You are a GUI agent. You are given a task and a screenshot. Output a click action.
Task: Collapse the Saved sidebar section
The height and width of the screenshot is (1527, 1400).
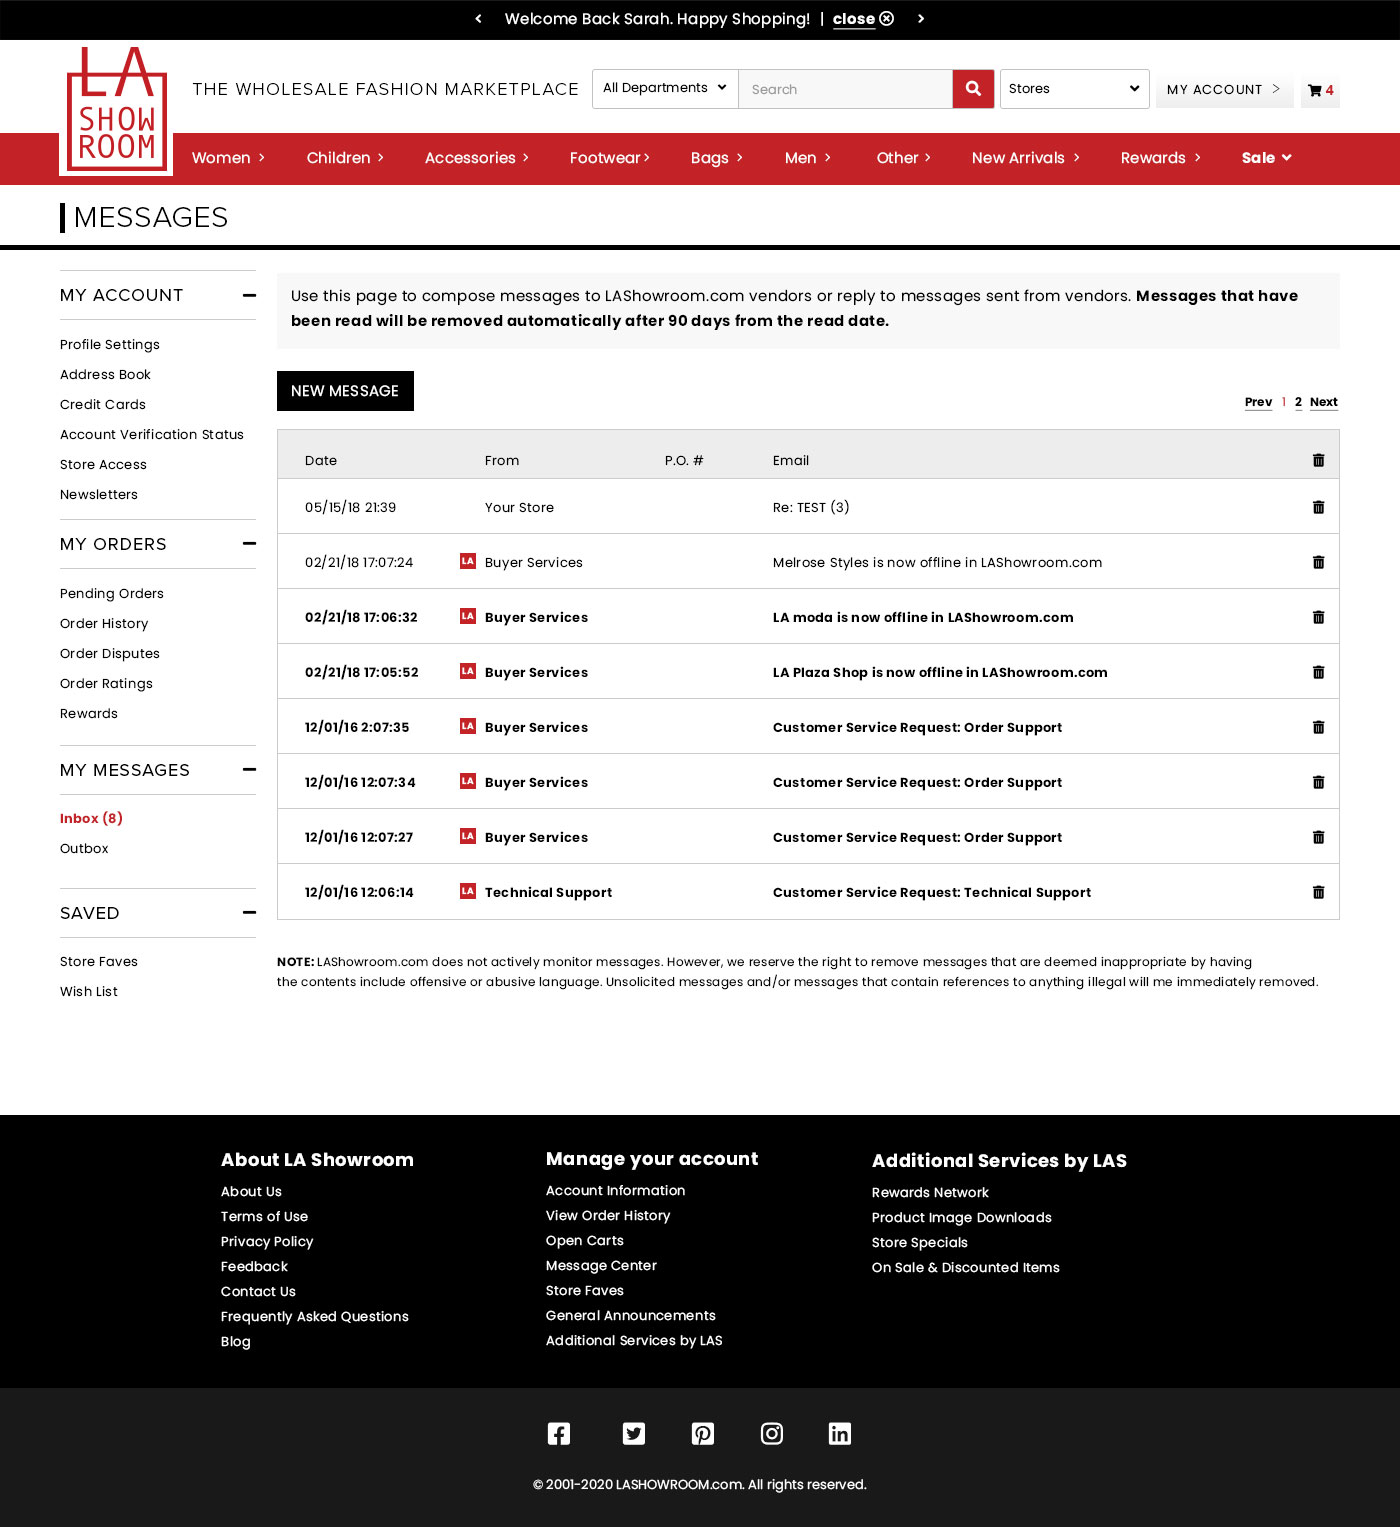pos(249,913)
